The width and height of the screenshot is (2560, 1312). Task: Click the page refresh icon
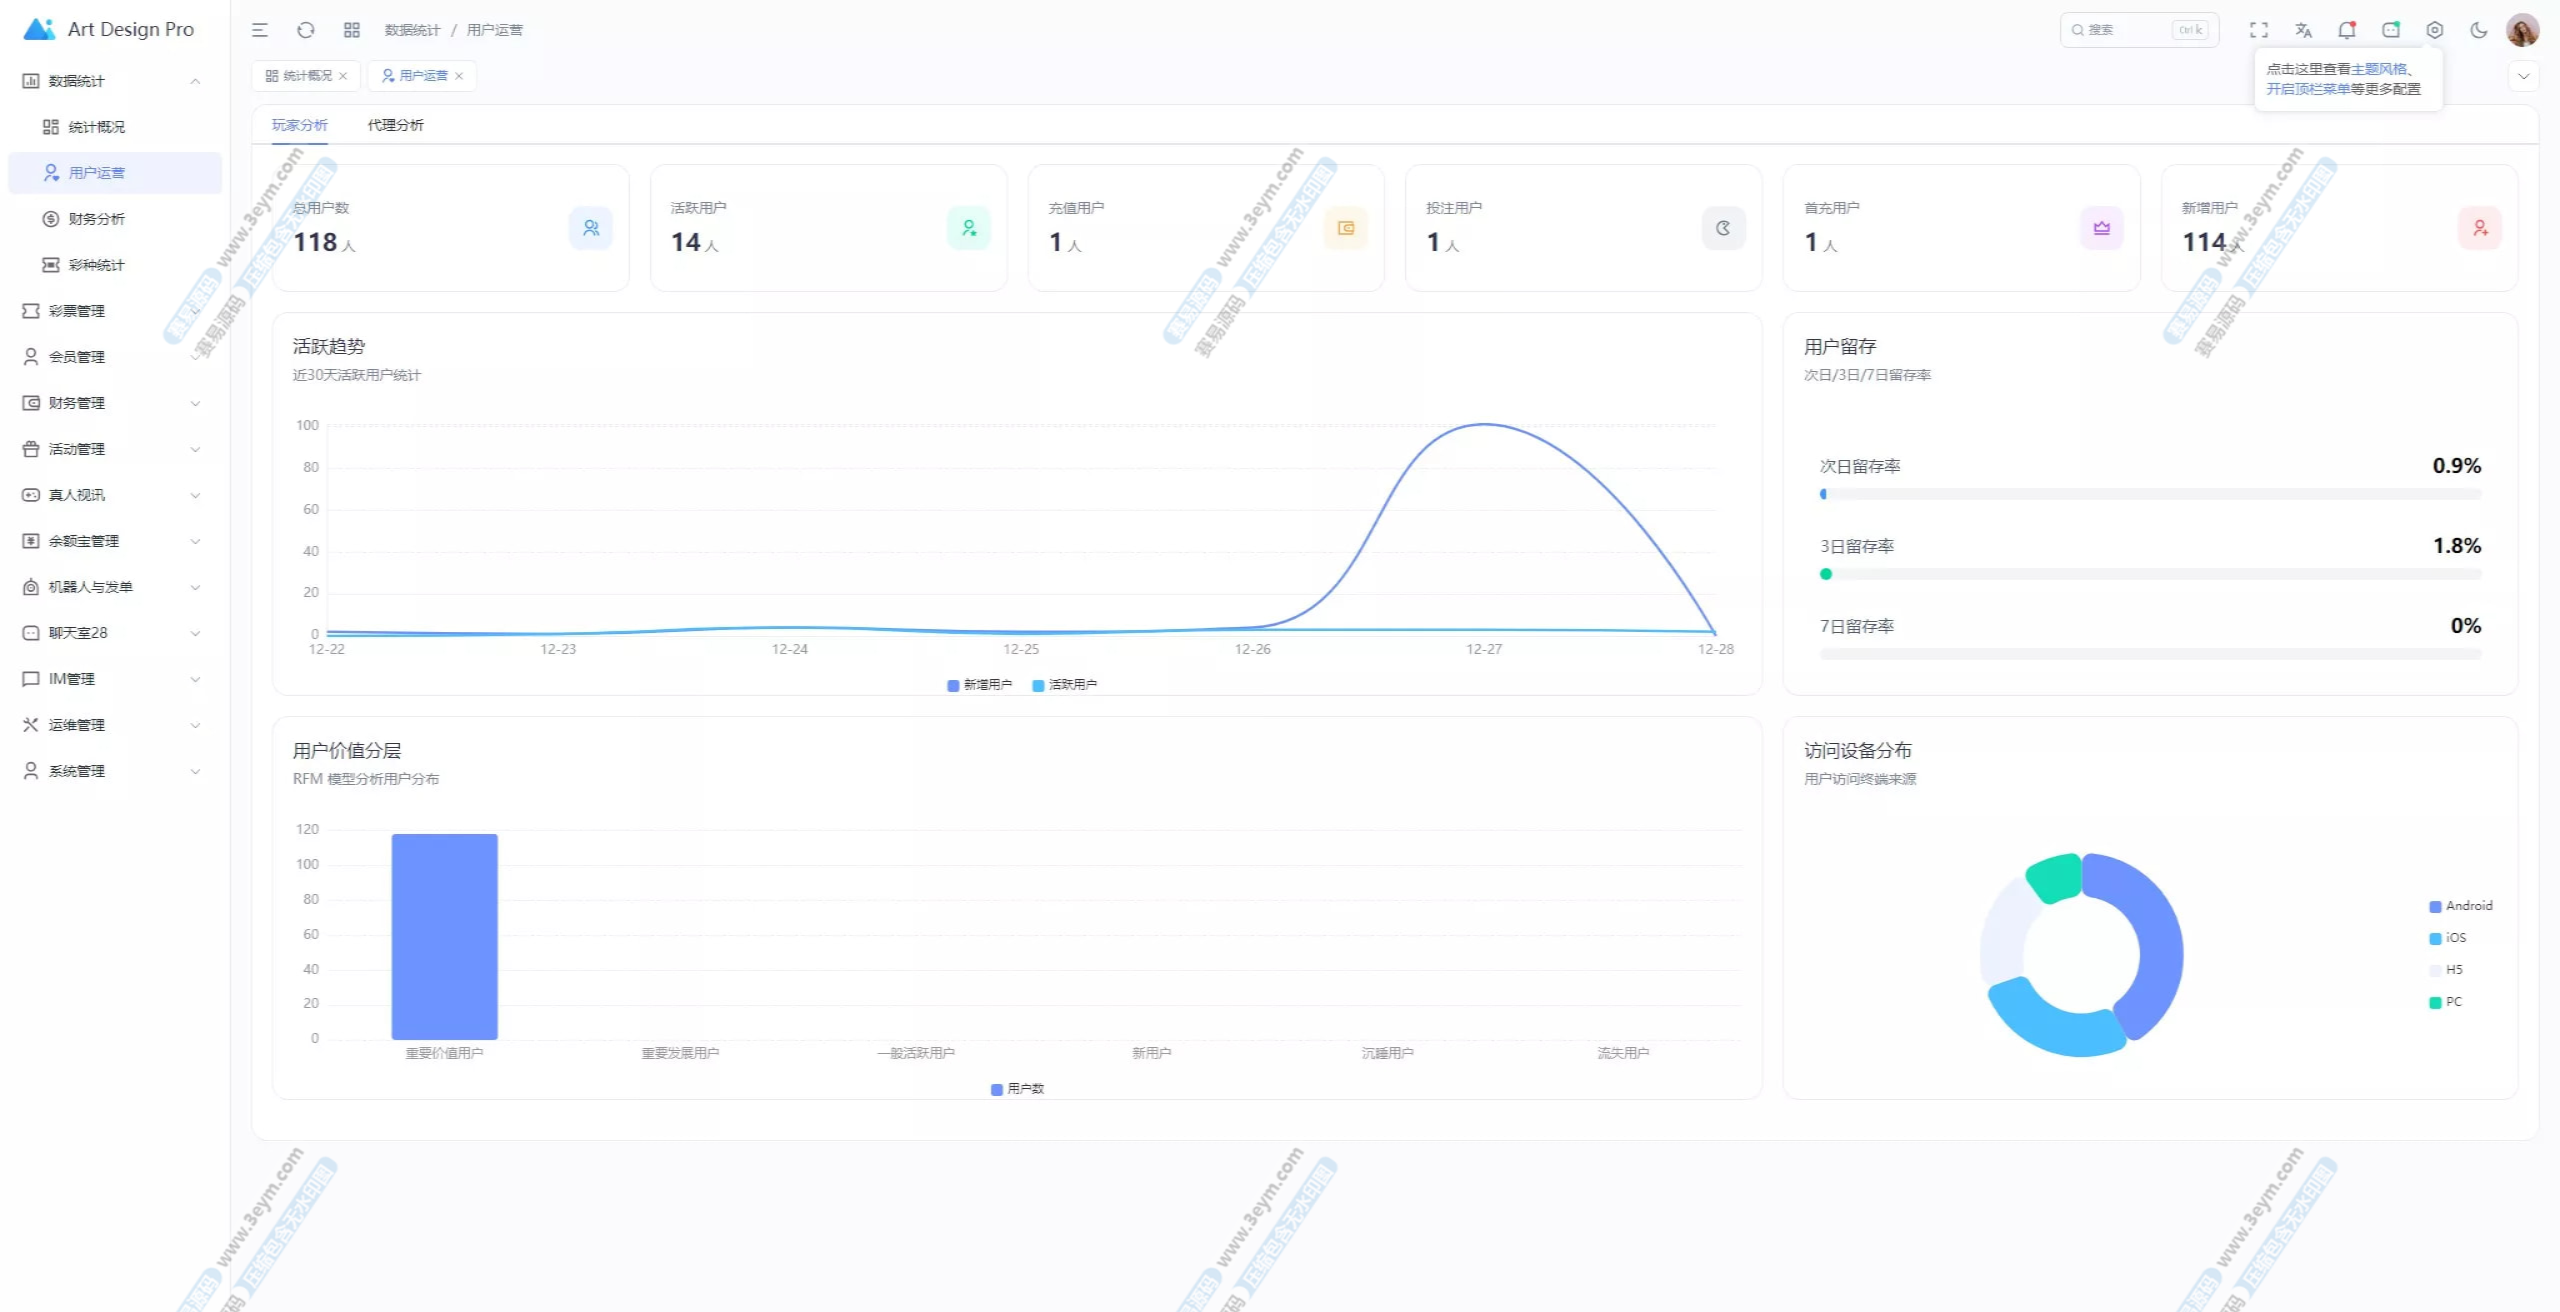tap(306, 30)
